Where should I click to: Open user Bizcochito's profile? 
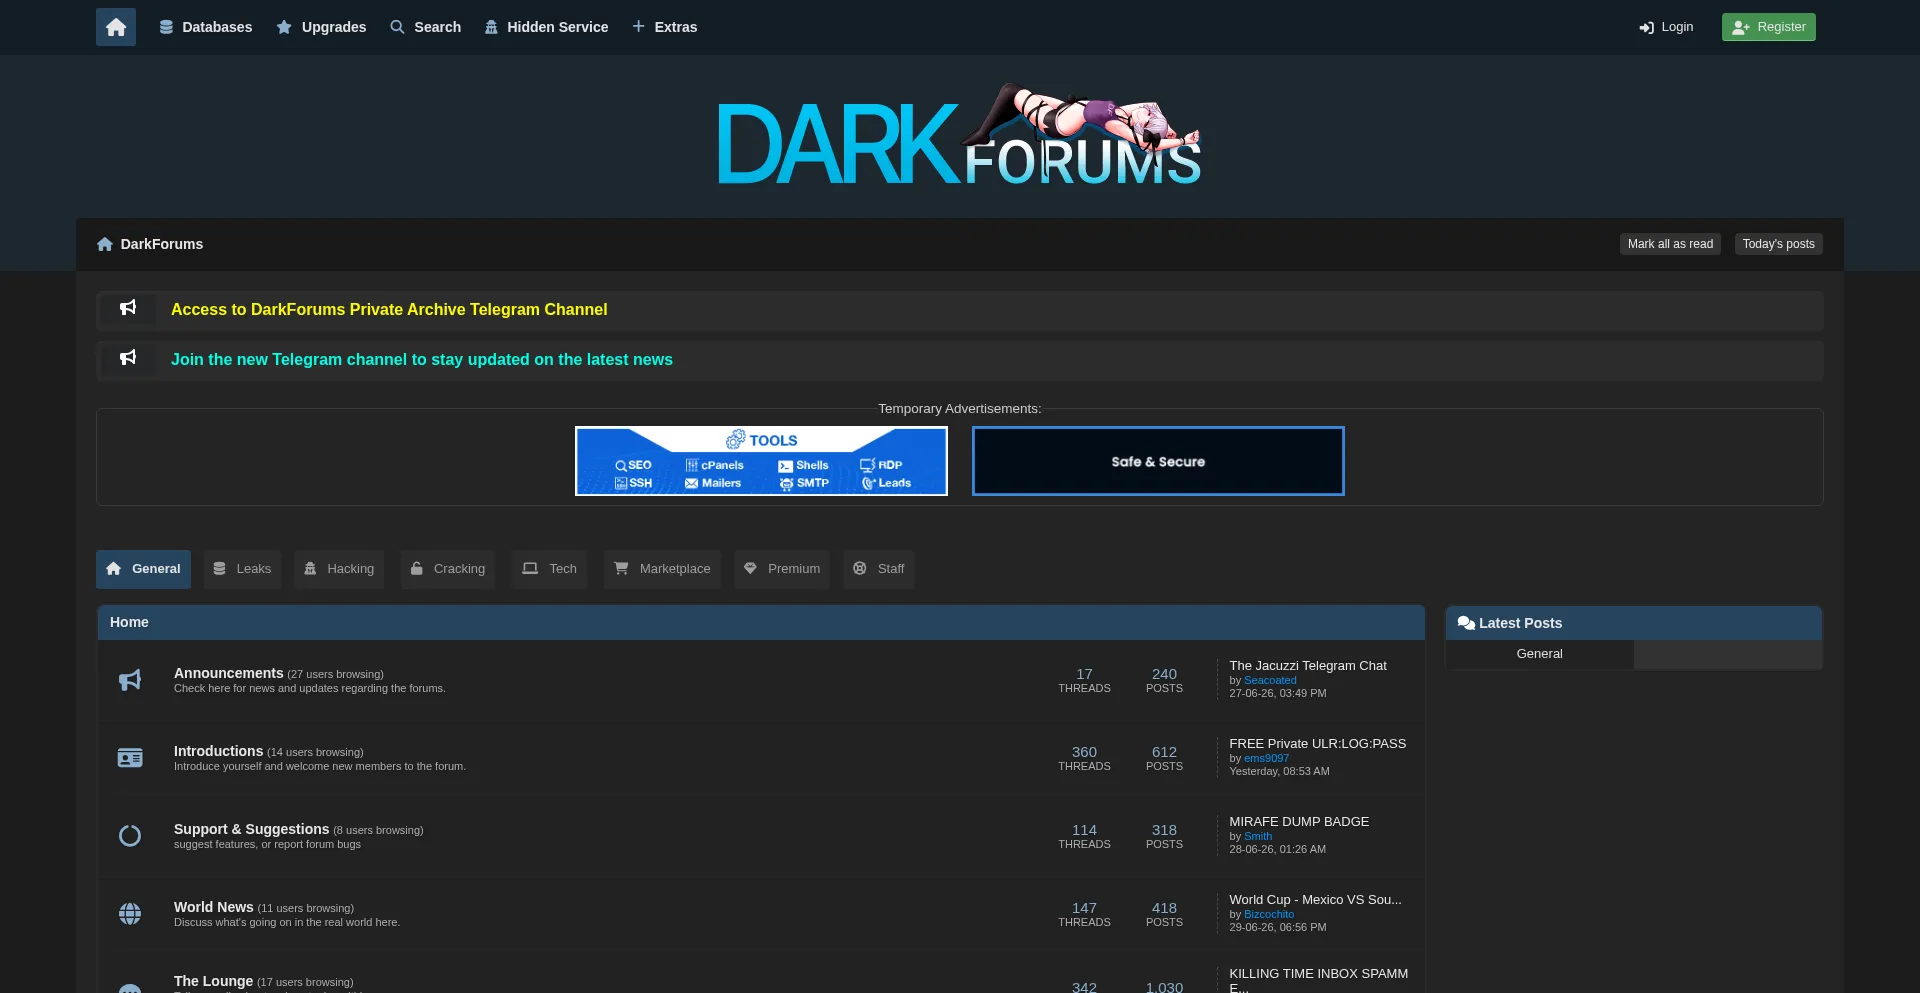(x=1269, y=914)
